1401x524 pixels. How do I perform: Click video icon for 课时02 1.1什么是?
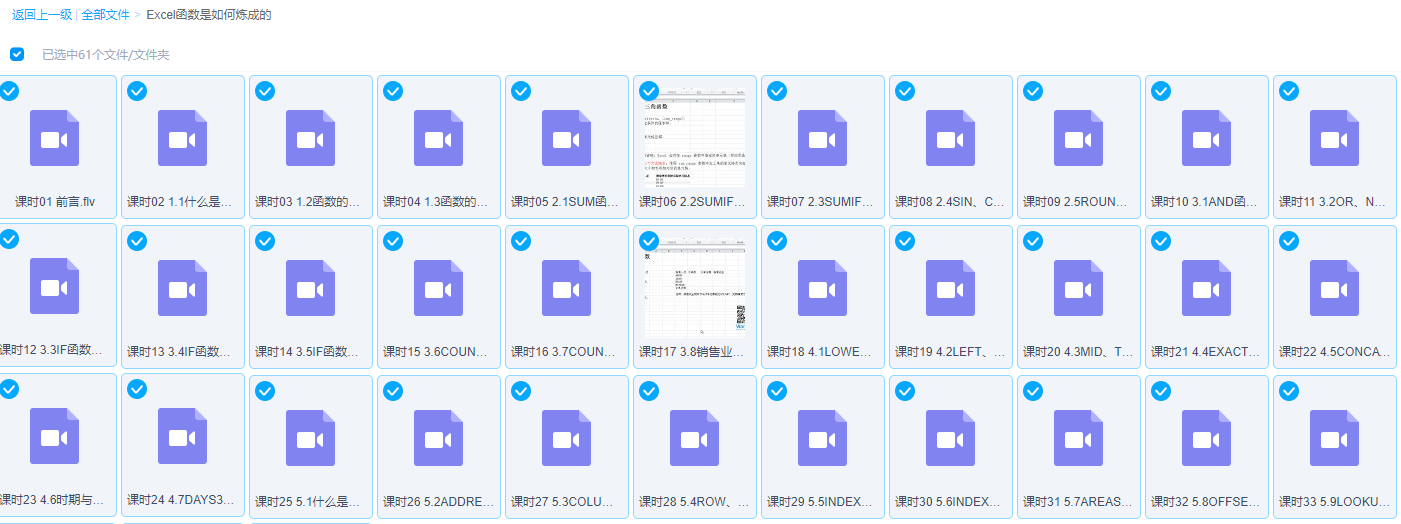[182, 138]
